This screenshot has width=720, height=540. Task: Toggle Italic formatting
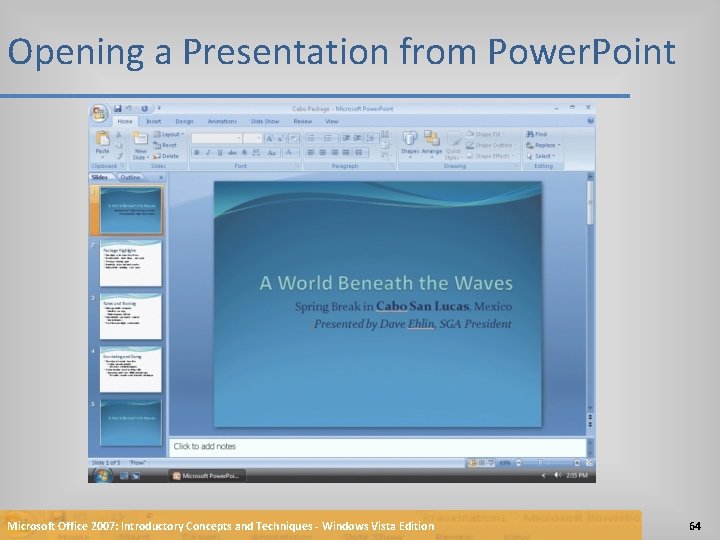208,152
